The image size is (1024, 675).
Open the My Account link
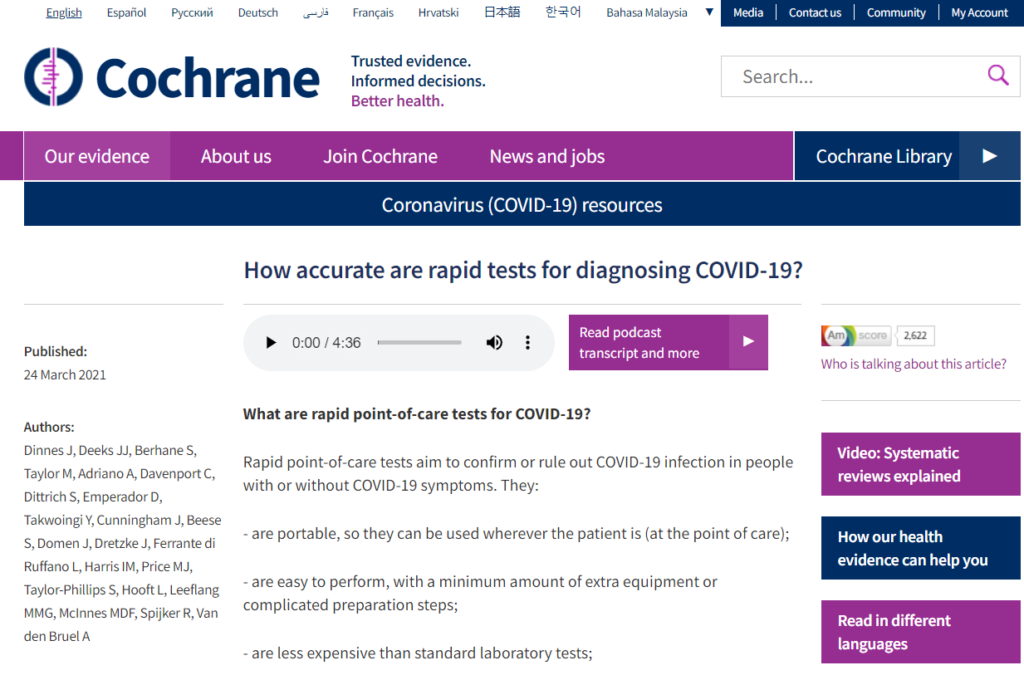tap(979, 12)
